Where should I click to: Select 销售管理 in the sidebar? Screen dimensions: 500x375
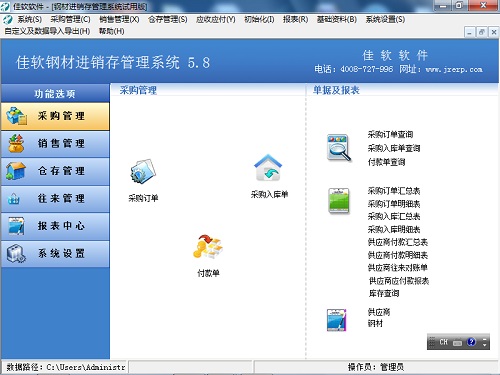click(x=55, y=144)
